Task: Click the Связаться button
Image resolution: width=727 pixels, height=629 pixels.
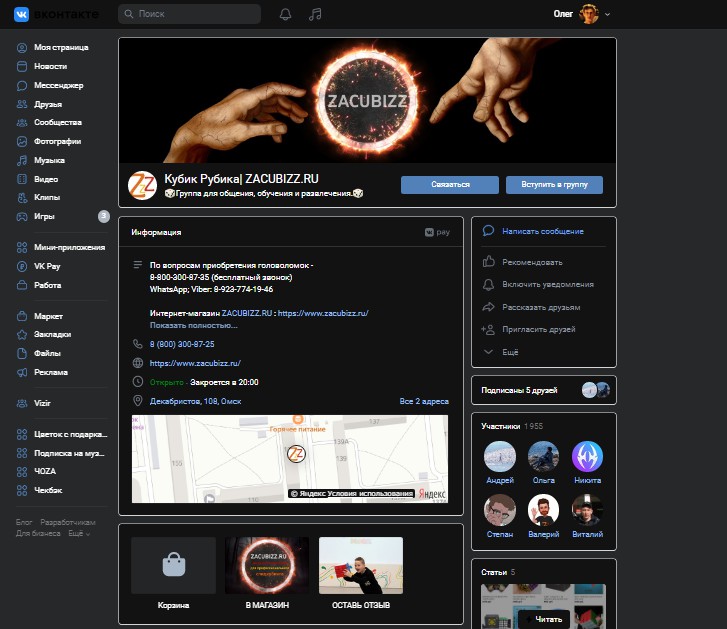Action: coord(450,184)
